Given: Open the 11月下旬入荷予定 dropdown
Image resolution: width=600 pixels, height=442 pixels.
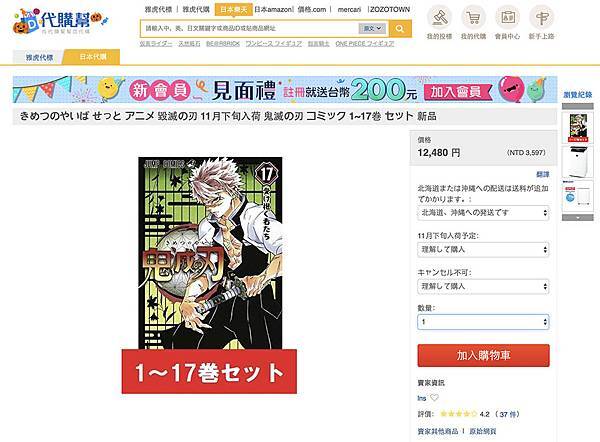Looking at the screenshot, I should point(483,250).
